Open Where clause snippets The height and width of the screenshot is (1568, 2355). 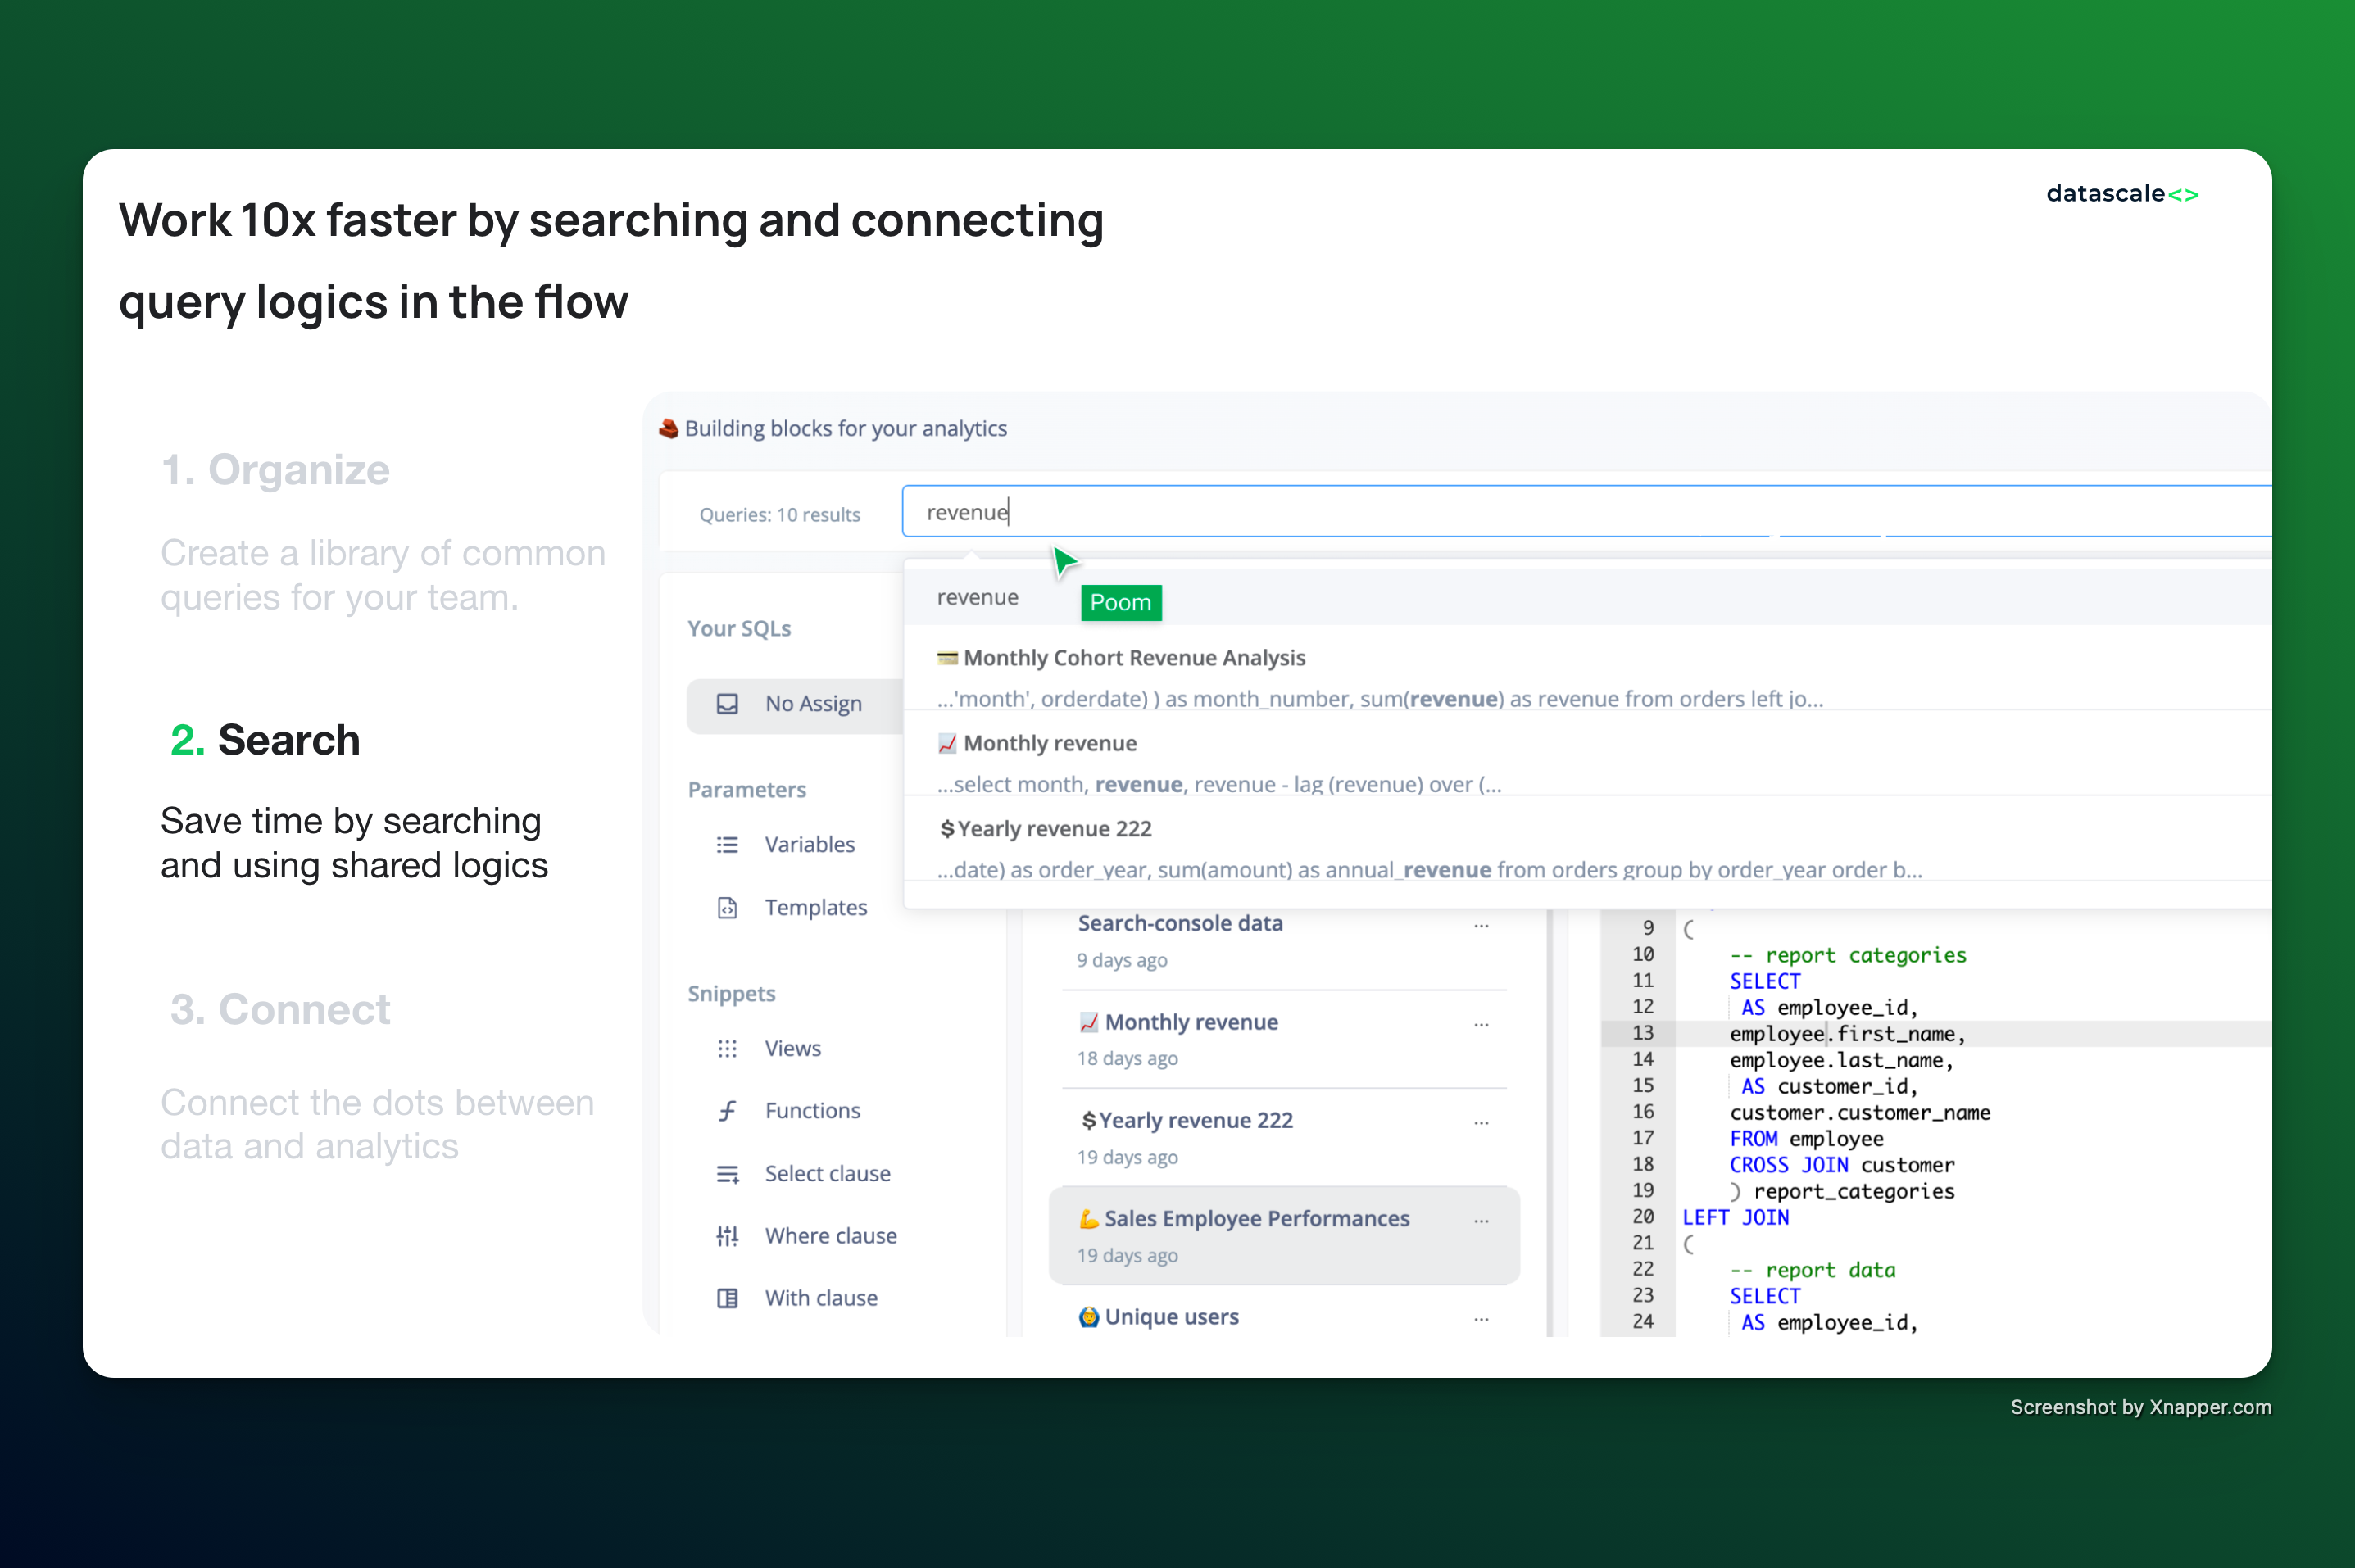[830, 1236]
